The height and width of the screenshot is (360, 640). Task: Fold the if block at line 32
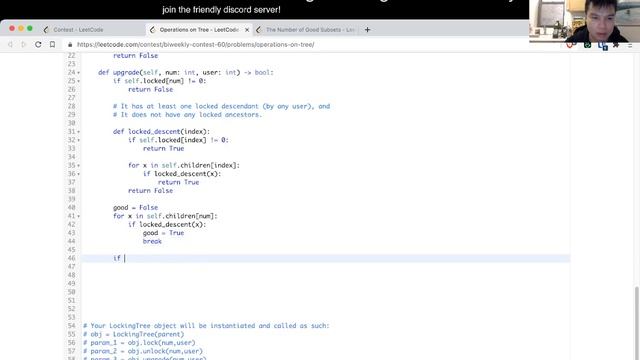78,140
